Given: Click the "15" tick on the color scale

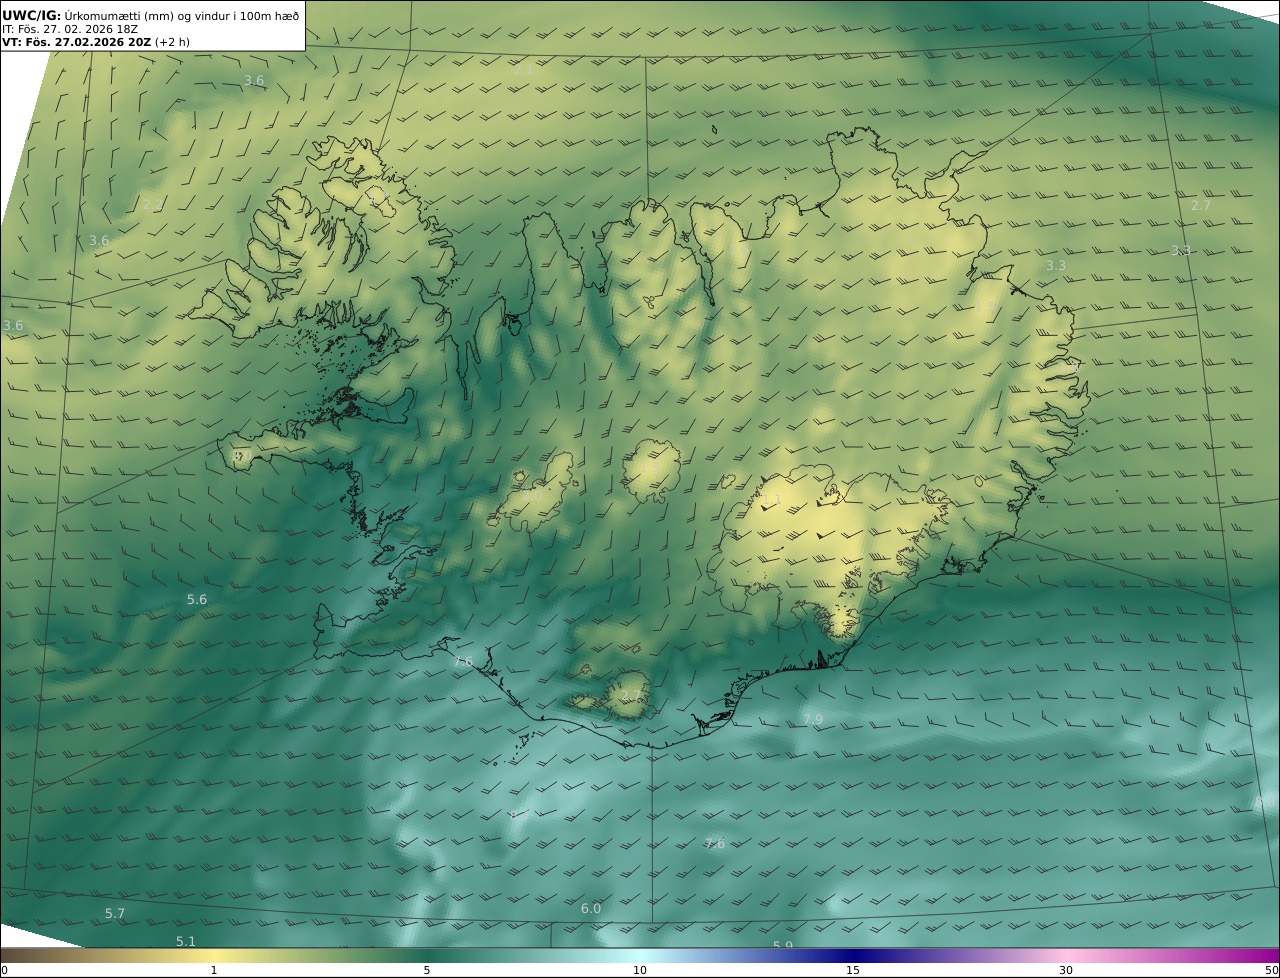Looking at the screenshot, I should pos(853,970).
